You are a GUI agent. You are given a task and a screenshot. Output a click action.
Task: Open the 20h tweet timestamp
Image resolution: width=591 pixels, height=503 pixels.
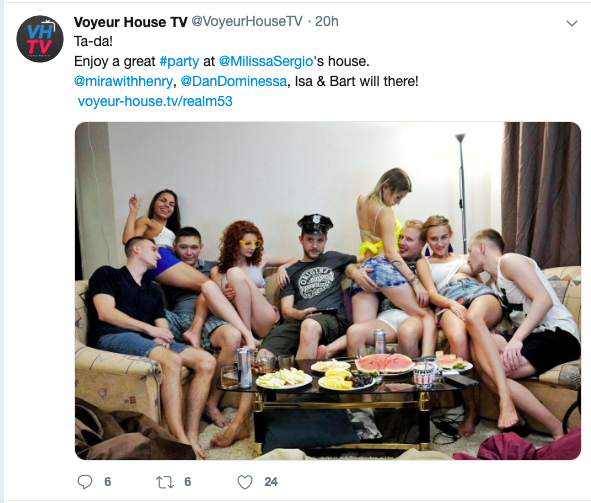coord(326,21)
